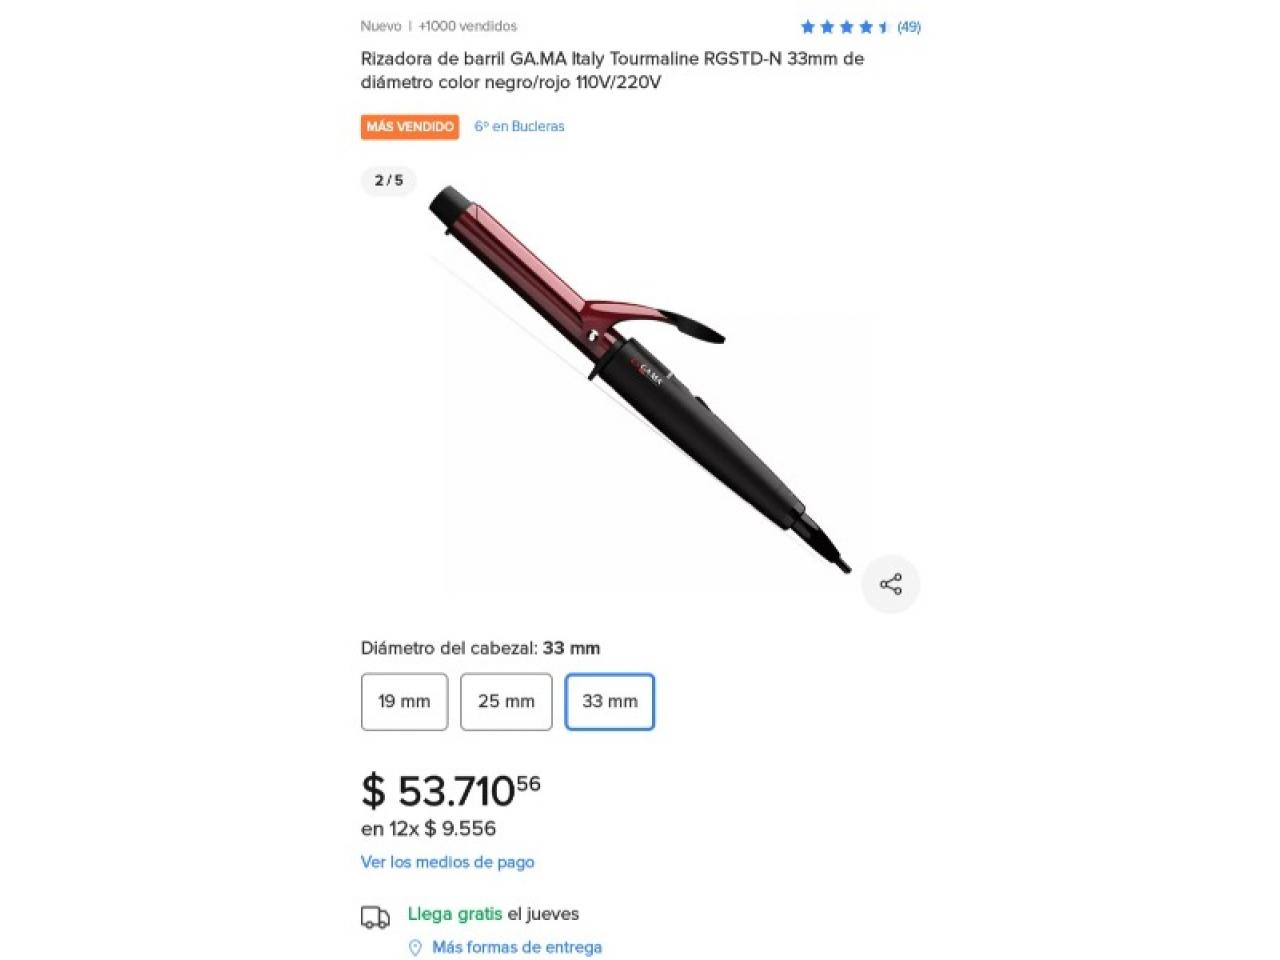Image resolution: width=1280 pixels, height=960 pixels.
Task: Open the 49 reviews count
Action: point(908,27)
